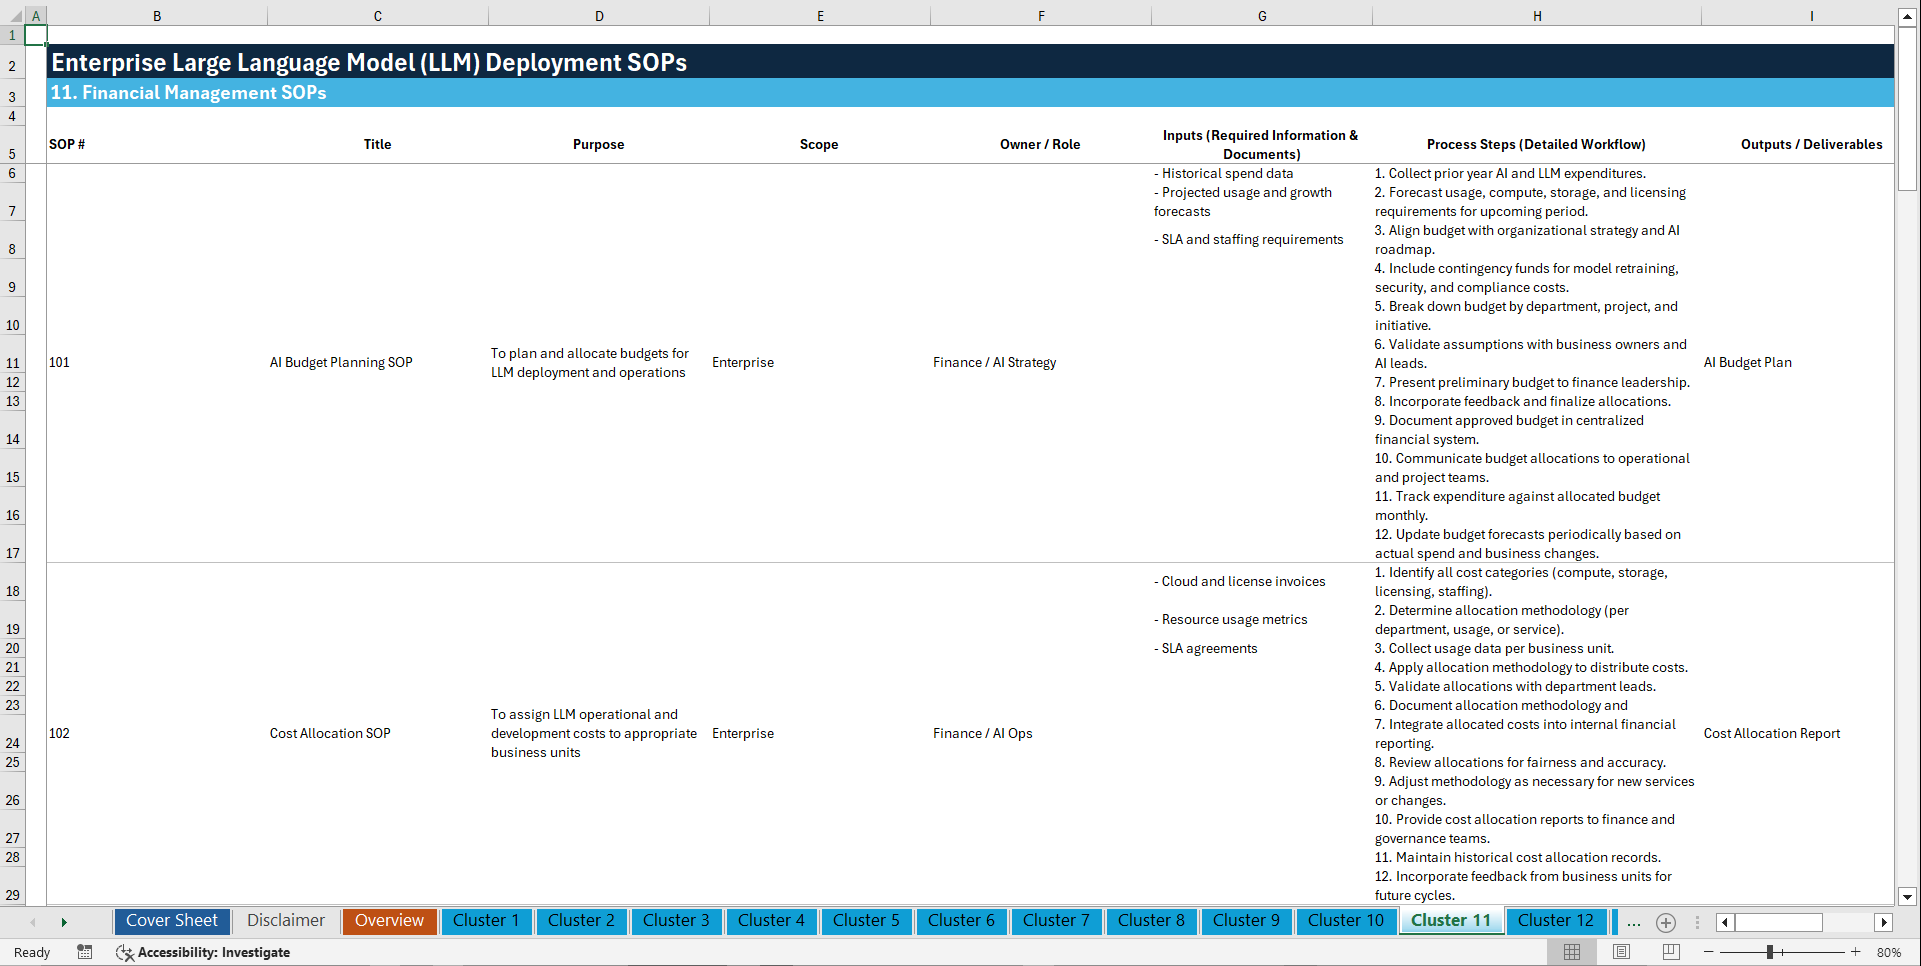Switch to the Cover Sheet tab

pyautogui.click(x=172, y=921)
